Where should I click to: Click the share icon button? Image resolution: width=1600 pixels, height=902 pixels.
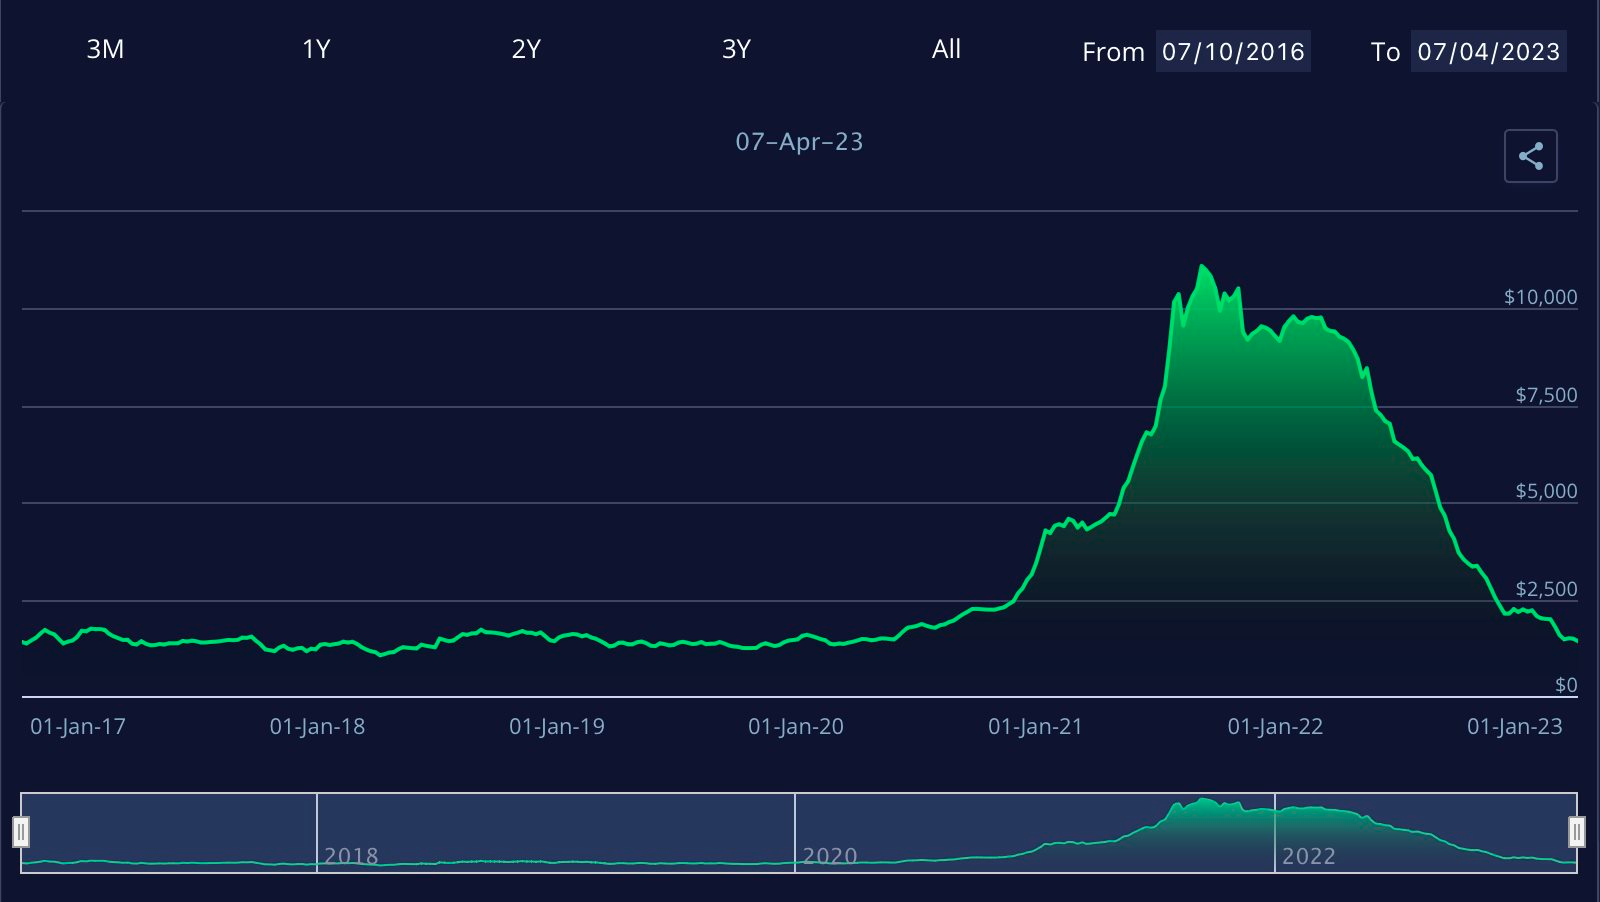pyautogui.click(x=1530, y=156)
